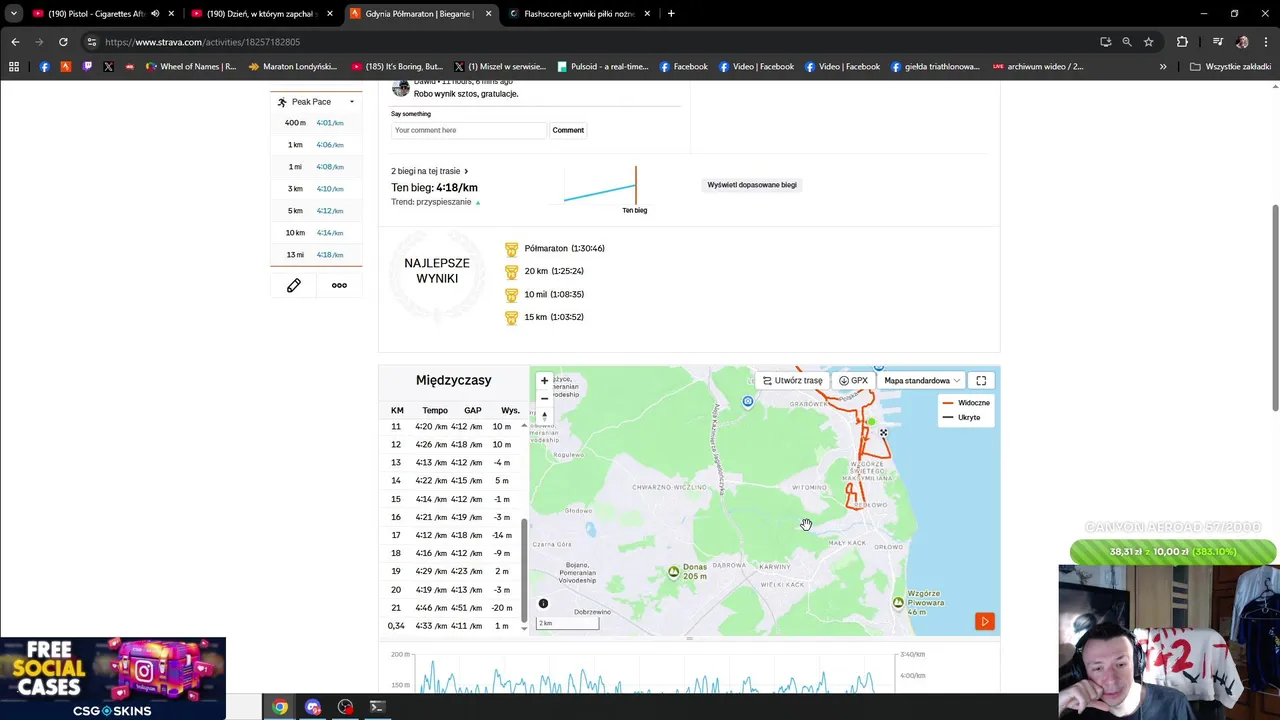Viewport: 1280px width, 720px height.
Task: Click split row for KM 11
Action: click(451, 426)
